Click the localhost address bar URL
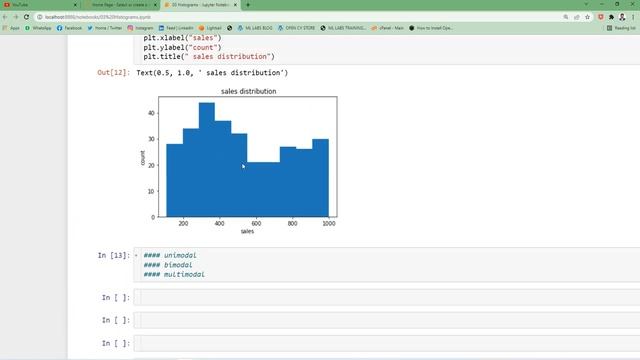The height and width of the screenshot is (360, 640). (98, 17)
